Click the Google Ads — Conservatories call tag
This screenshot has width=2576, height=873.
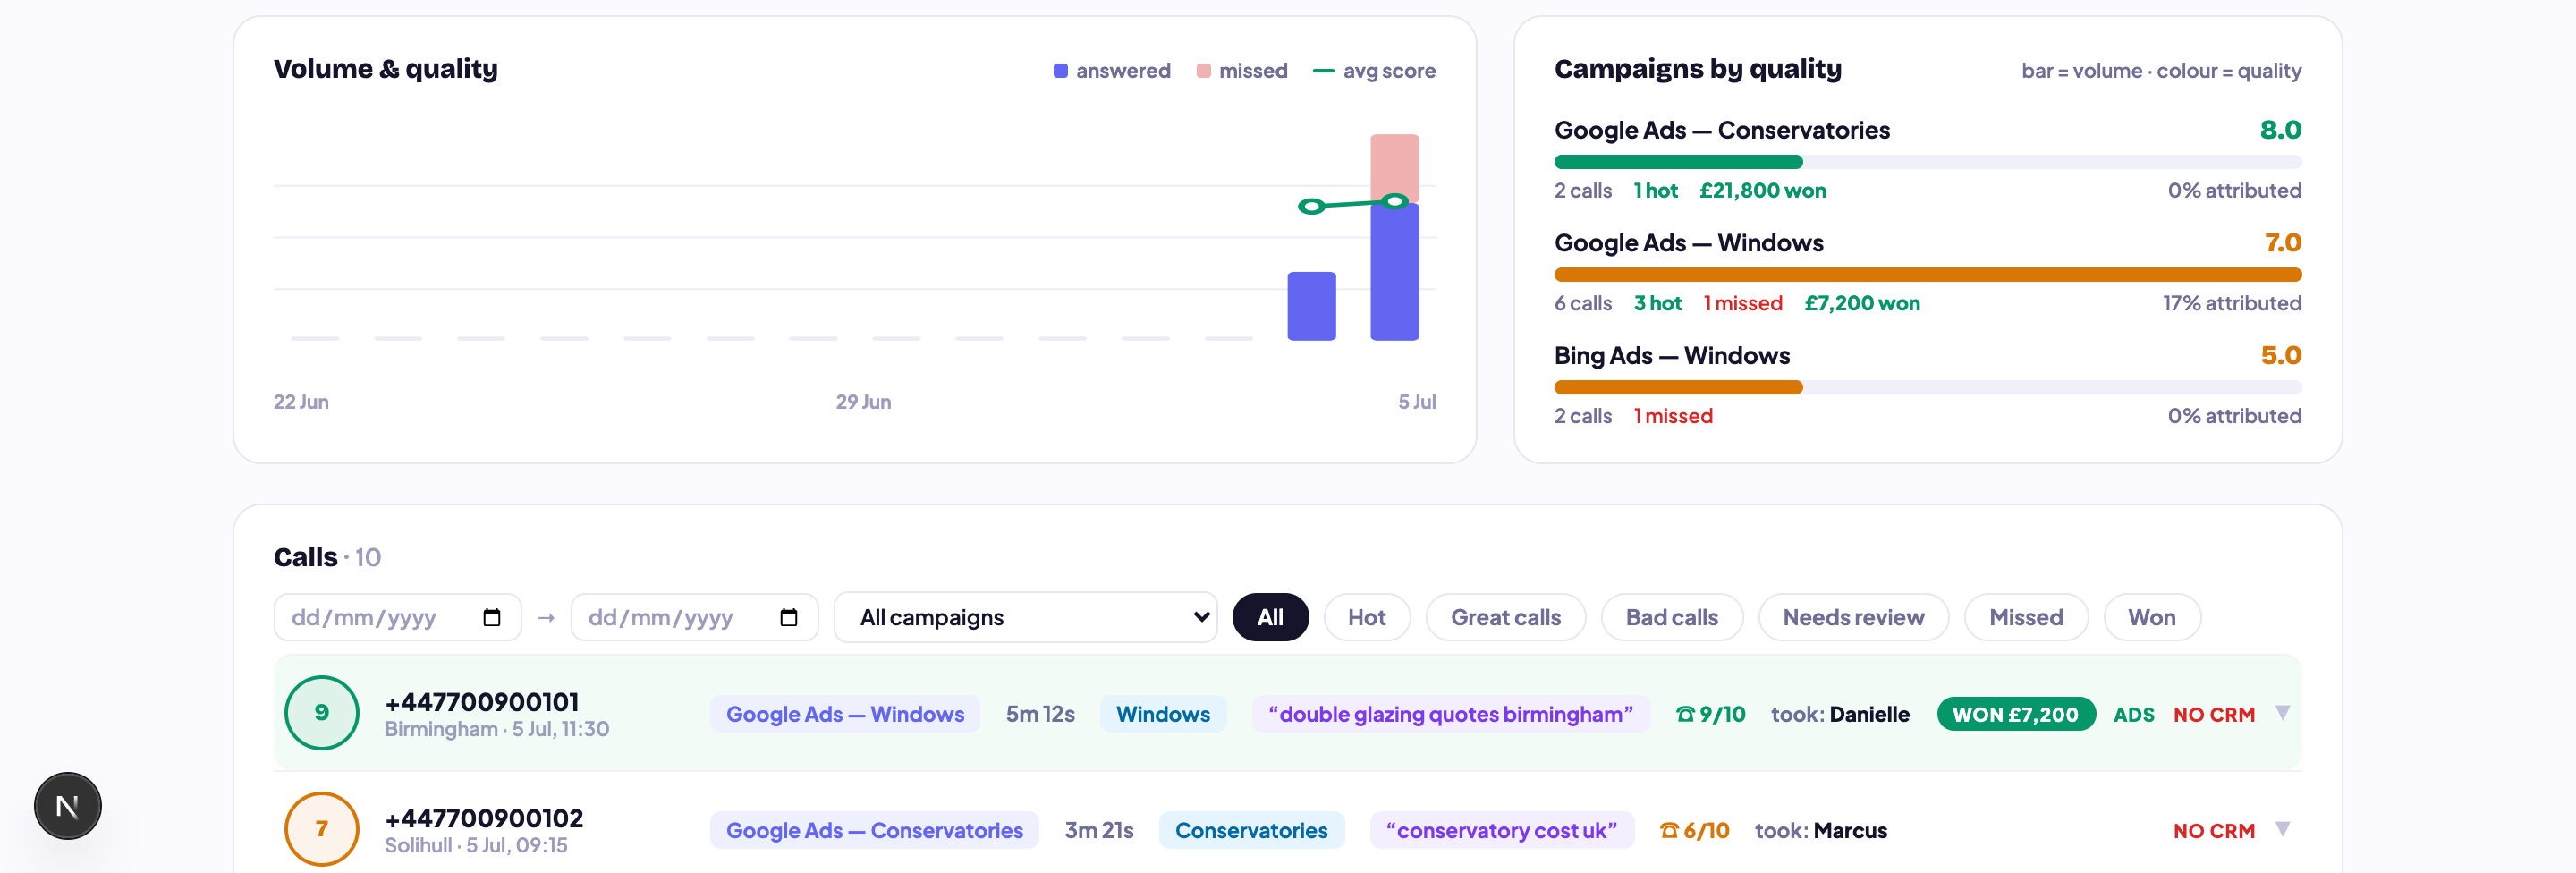[874, 830]
